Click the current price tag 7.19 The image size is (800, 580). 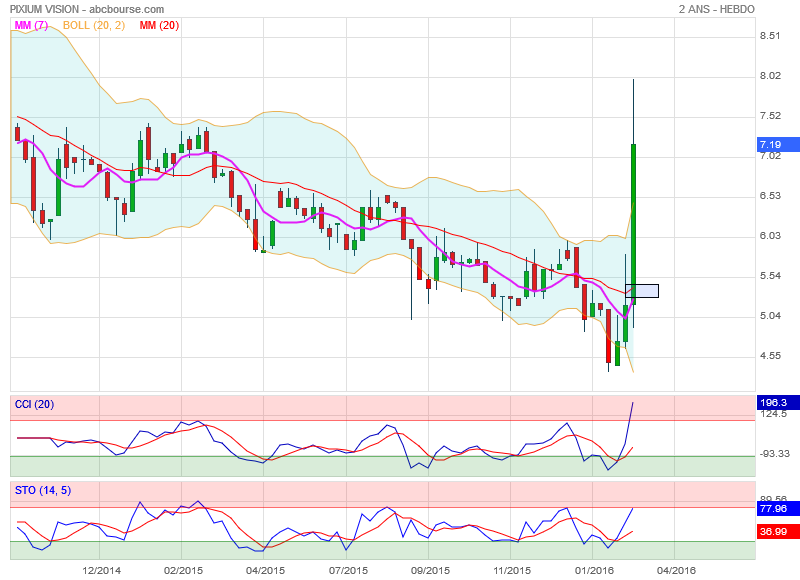click(x=778, y=145)
